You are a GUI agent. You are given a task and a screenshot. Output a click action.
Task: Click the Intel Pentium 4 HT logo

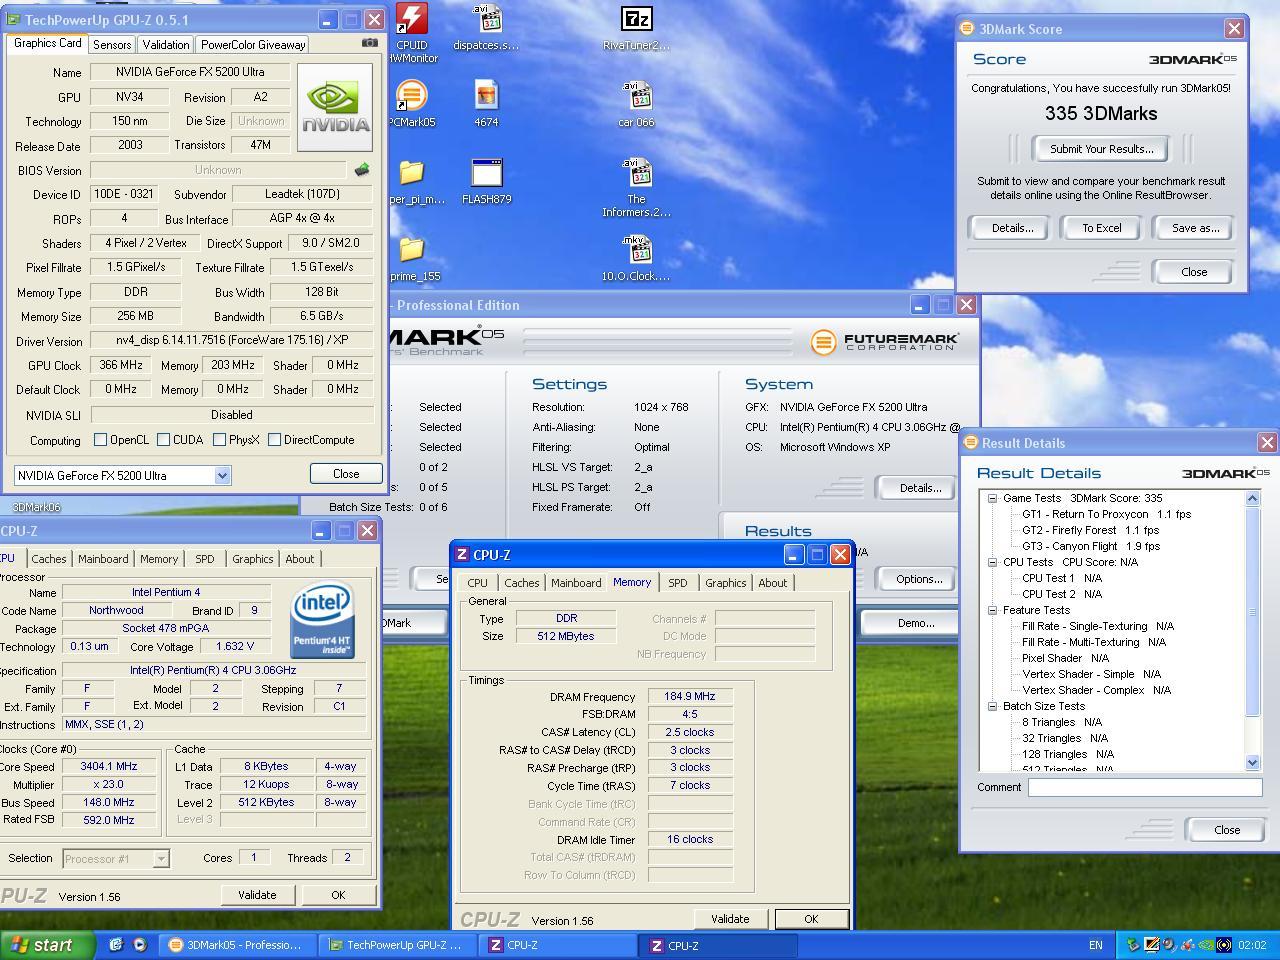[x=322, y=622]
